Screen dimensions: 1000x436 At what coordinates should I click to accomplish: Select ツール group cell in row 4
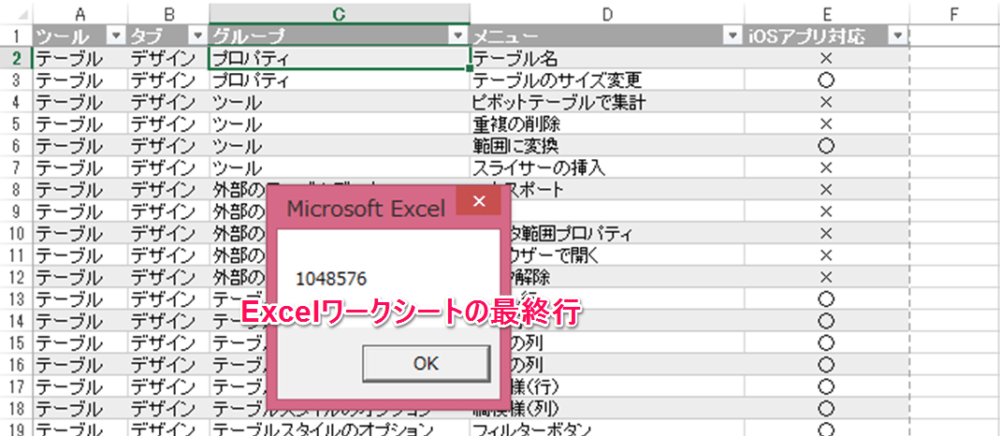tap(339, 102)
